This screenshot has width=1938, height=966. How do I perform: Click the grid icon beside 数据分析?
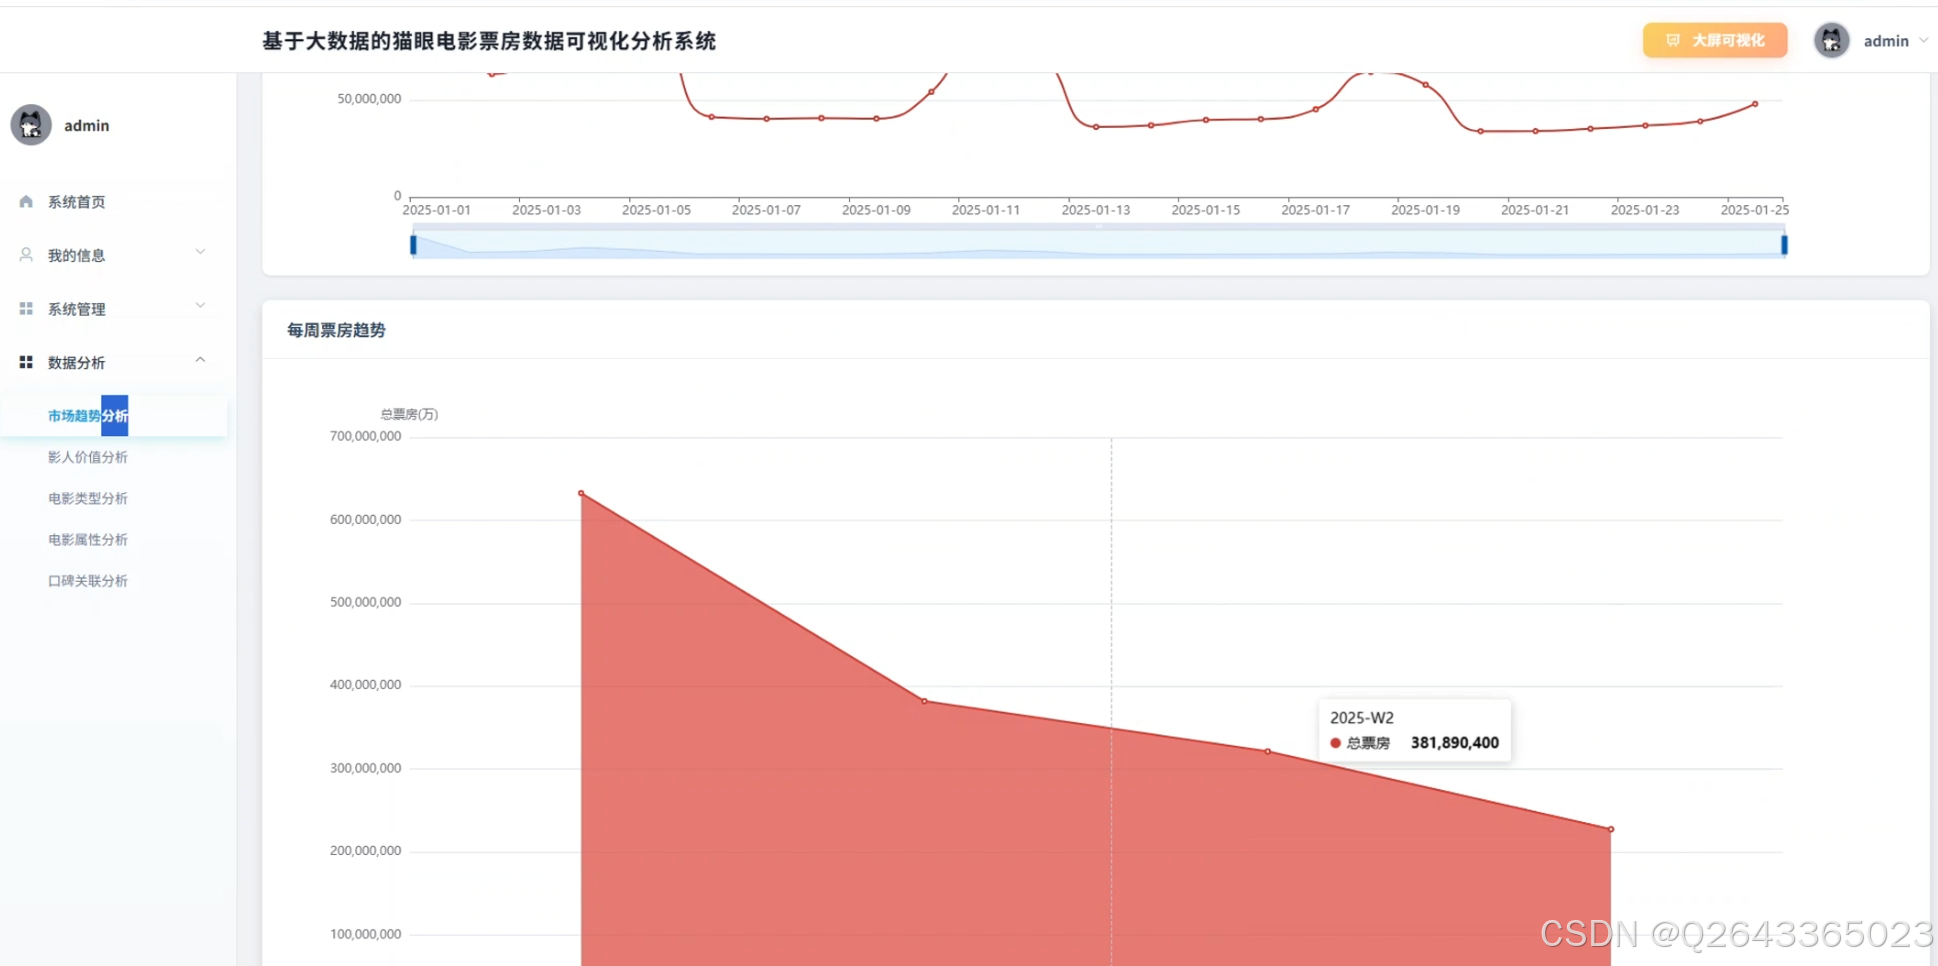coord(26,362)
